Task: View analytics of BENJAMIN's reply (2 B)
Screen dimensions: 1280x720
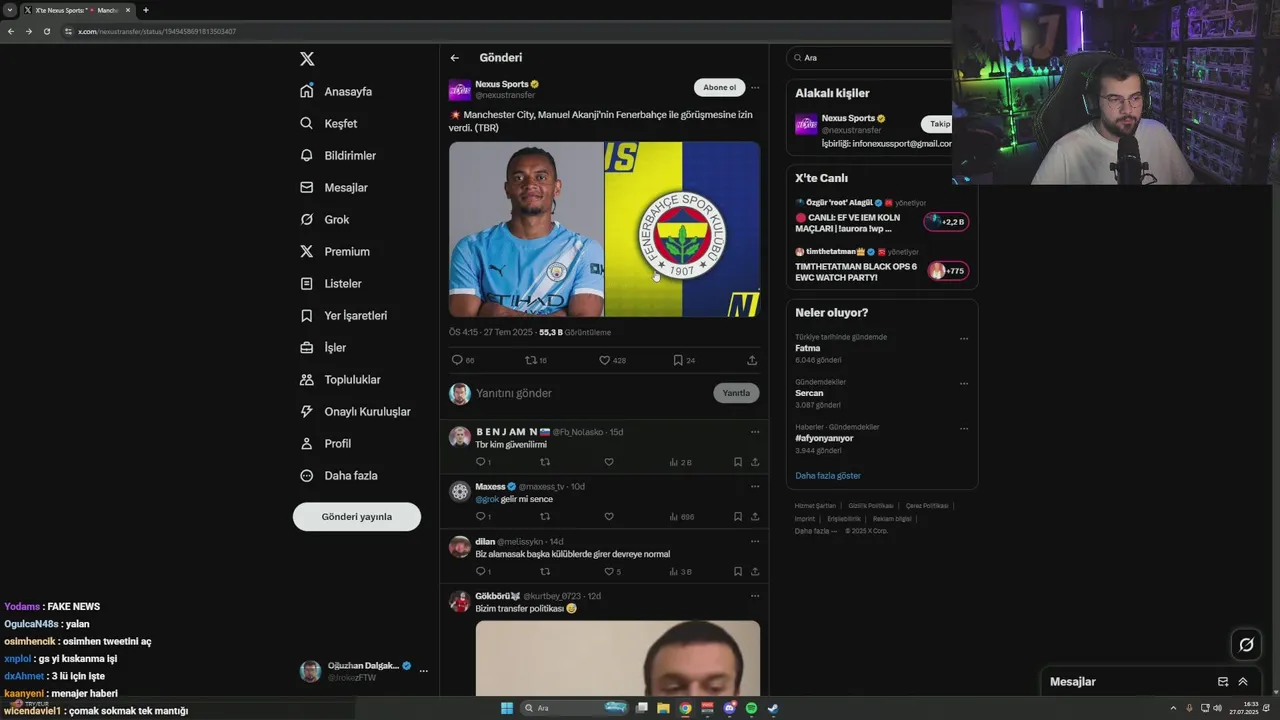Action: 680,462
